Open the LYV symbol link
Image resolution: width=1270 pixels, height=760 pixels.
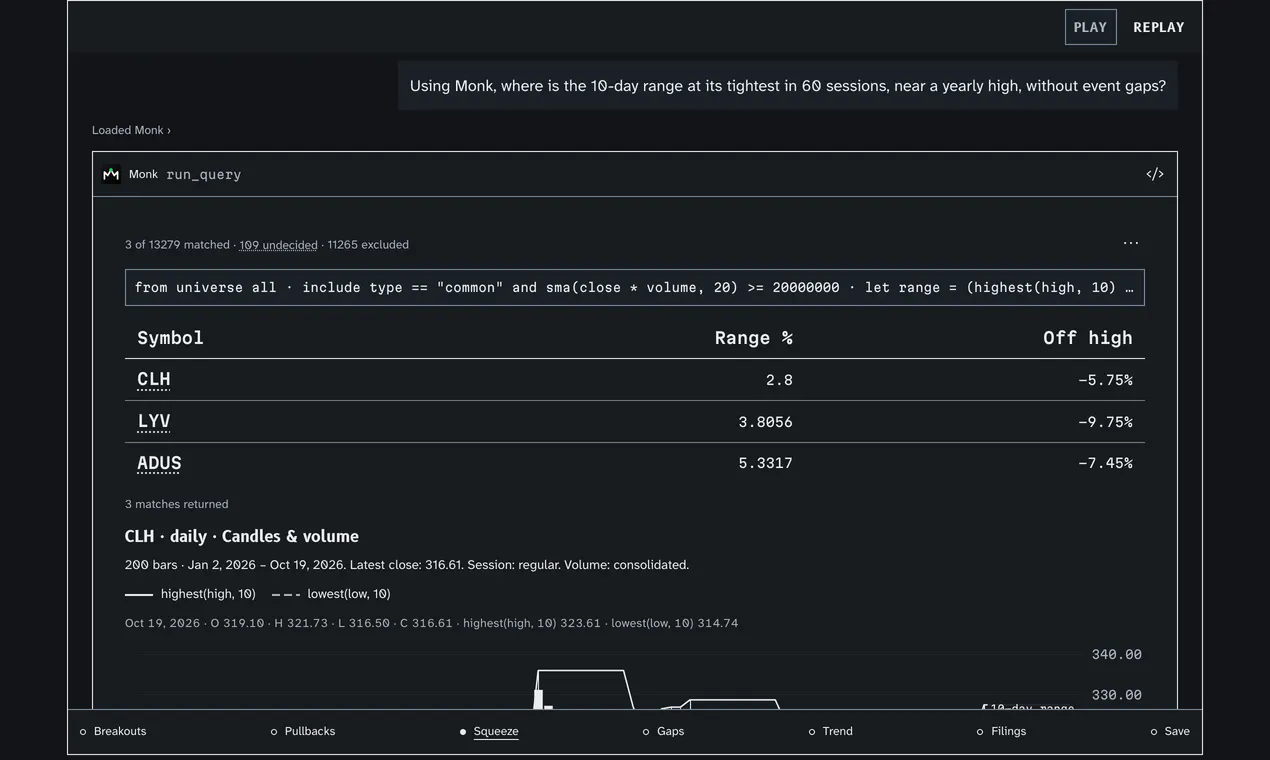(x=154, y=422)
